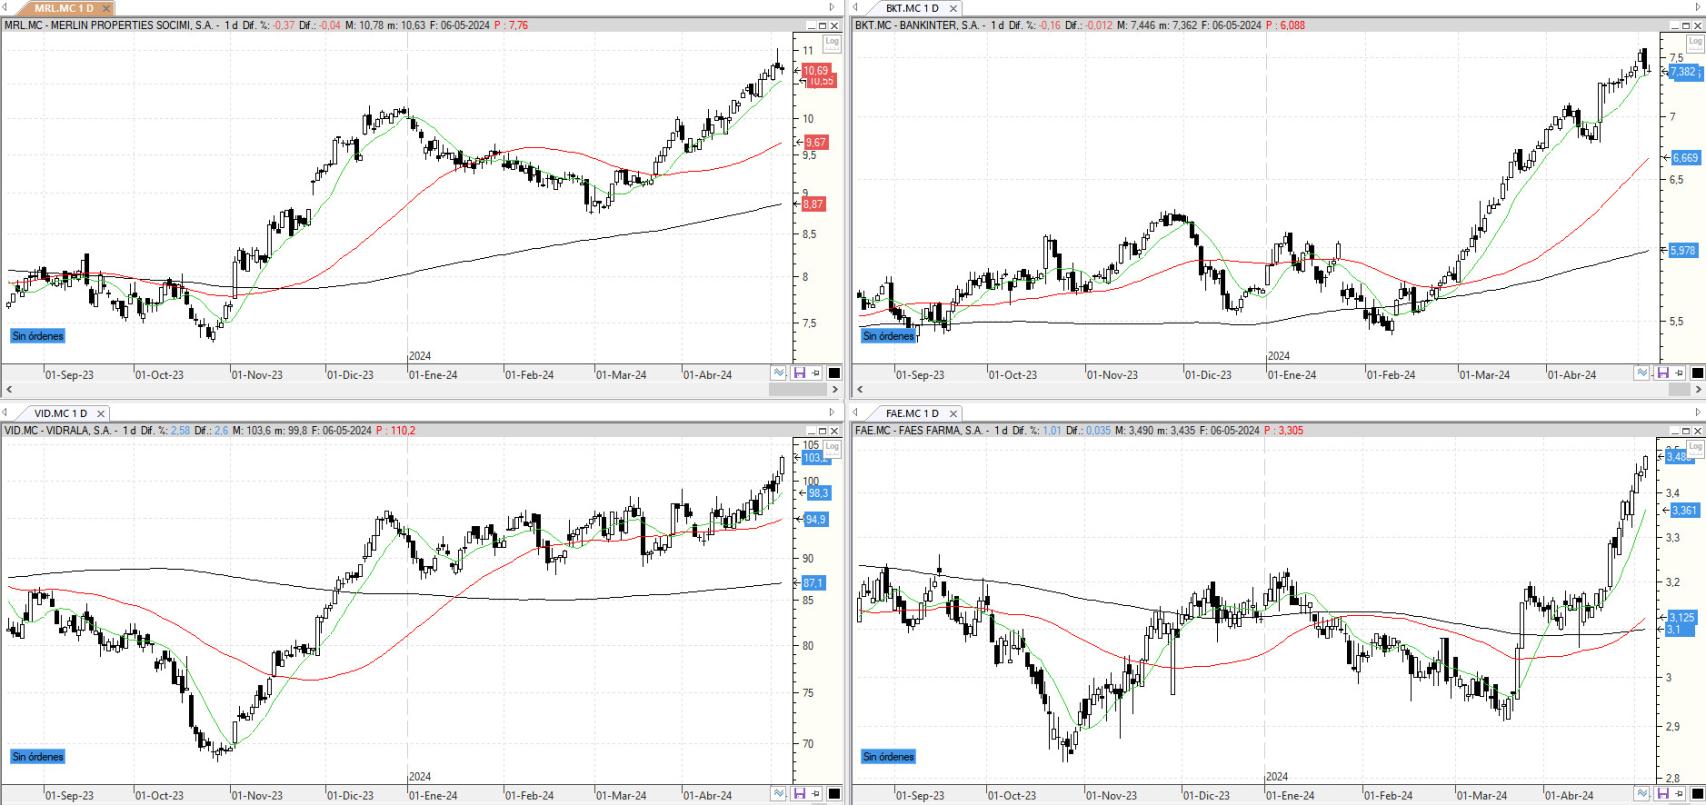The width and height of the screenshot is (1706, 805).
Task: Save the Vidrala chart template
Action: tap(799, 794)
